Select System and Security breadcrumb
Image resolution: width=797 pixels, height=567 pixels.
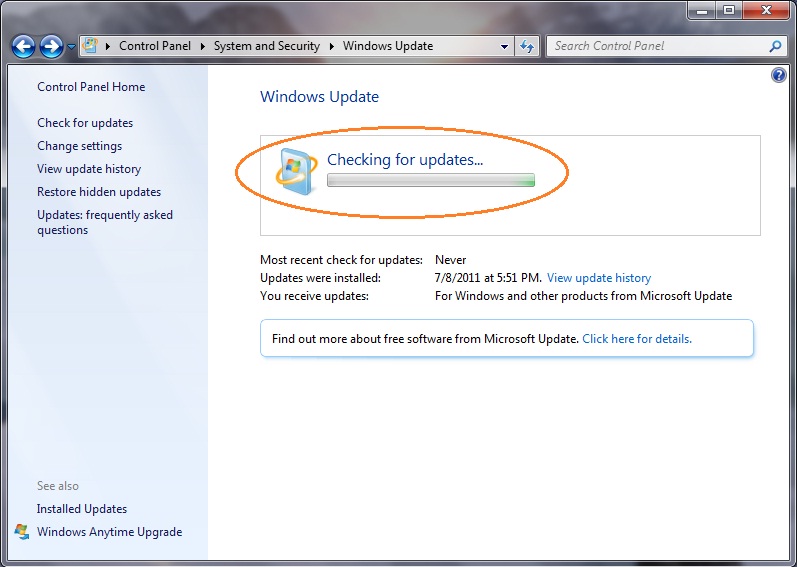267,46
